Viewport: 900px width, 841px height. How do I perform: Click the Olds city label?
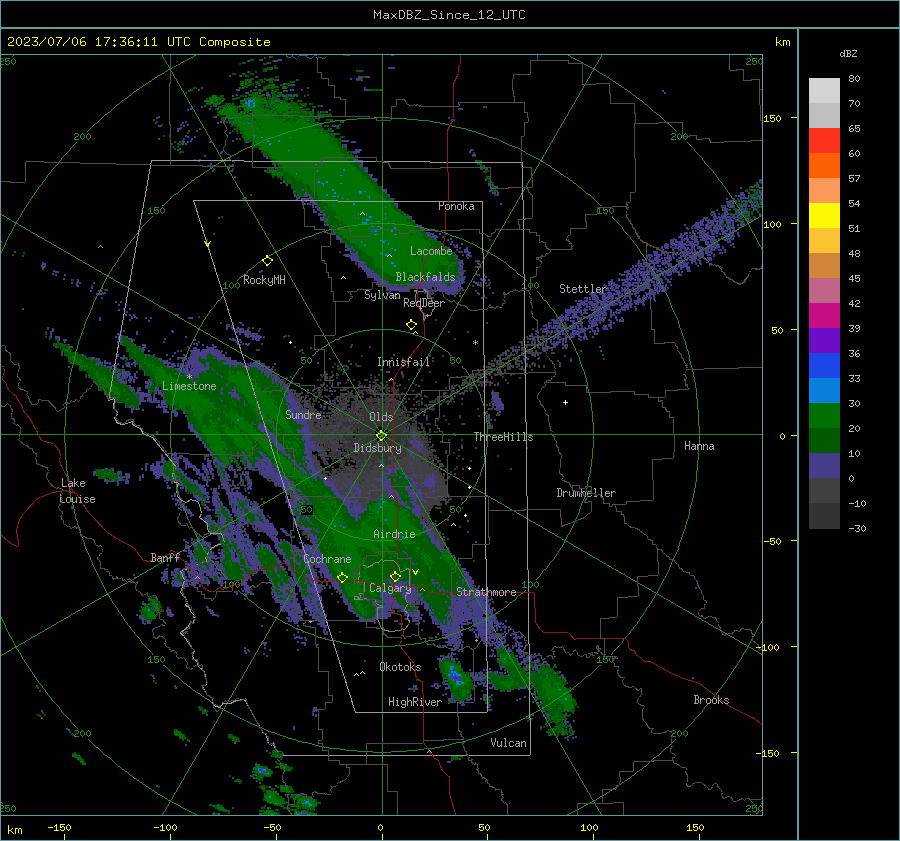[x=381, y=417]
